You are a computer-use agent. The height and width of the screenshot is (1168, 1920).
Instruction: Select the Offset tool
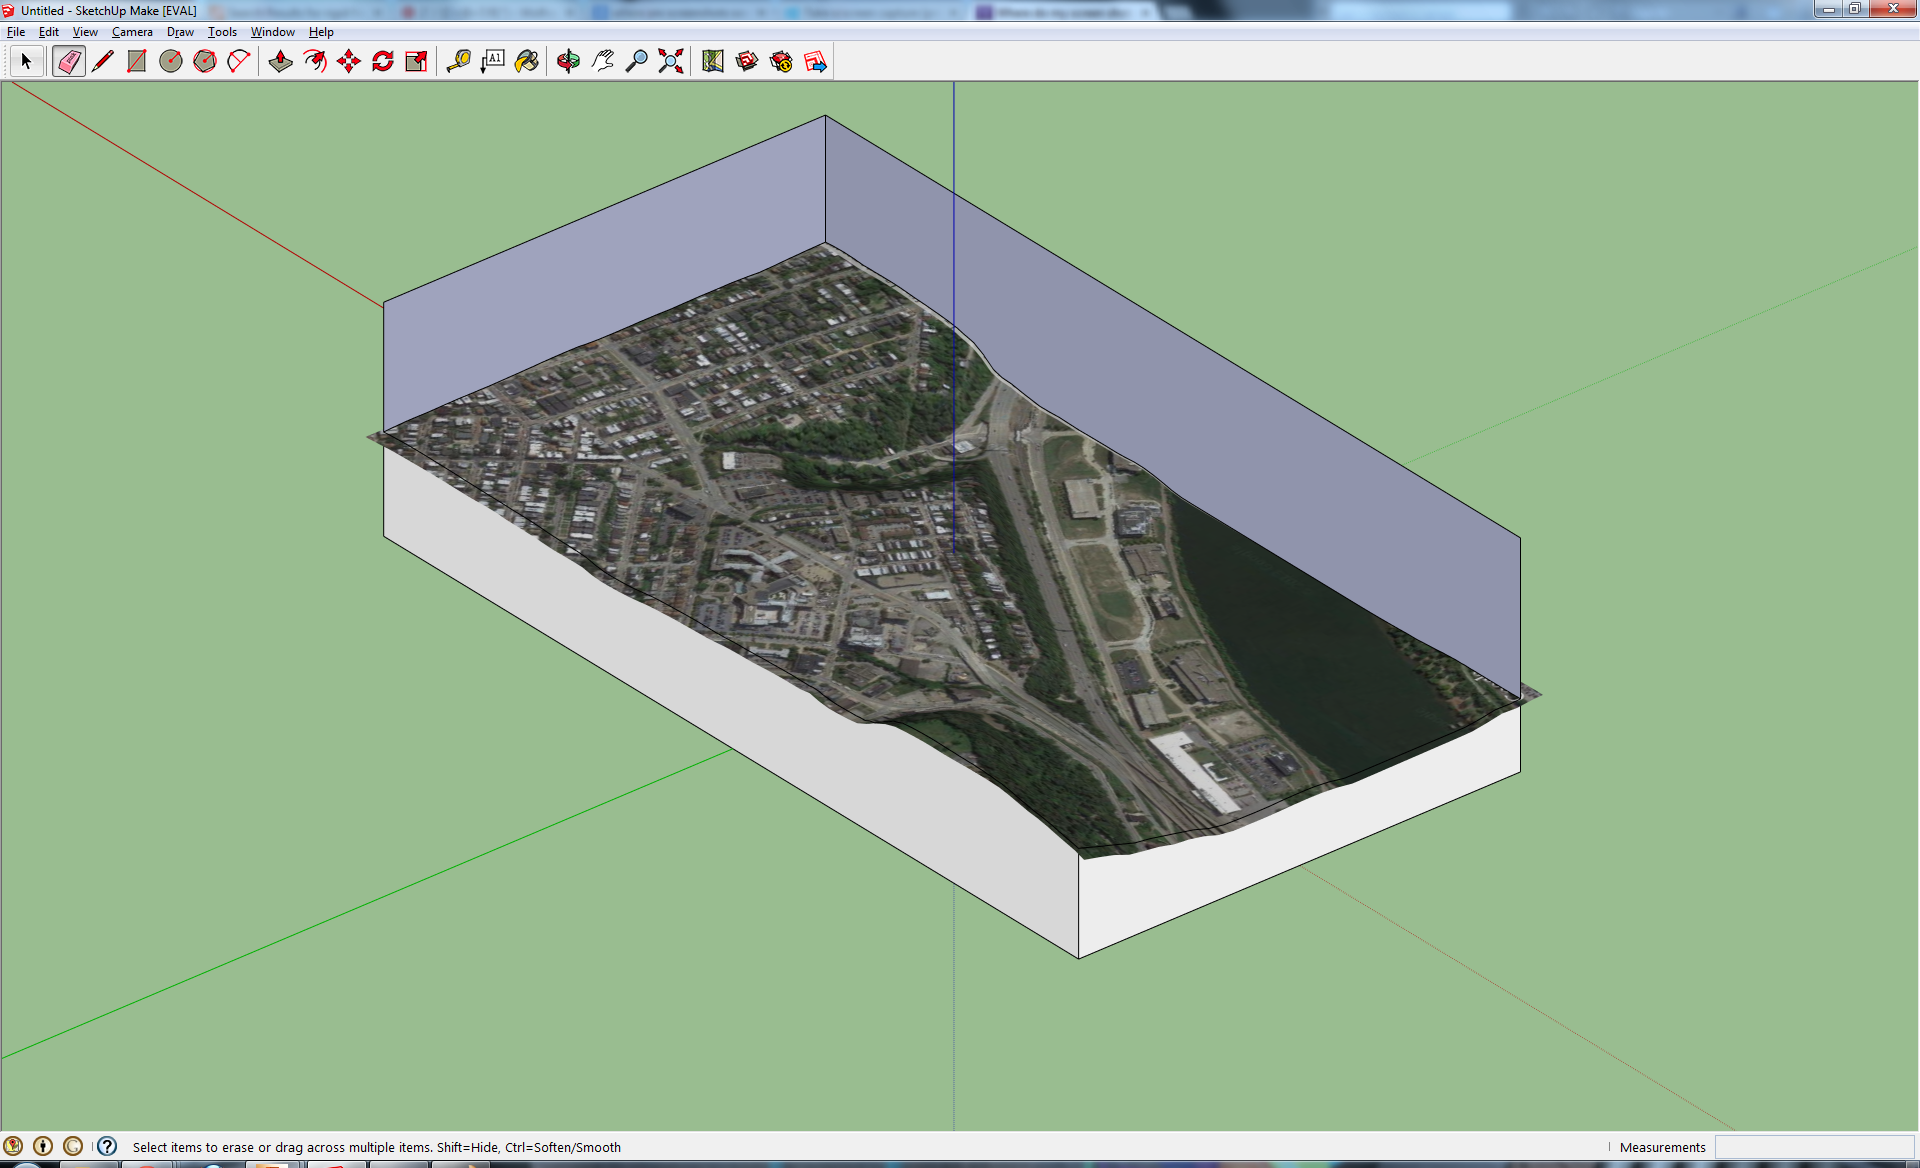[x=315, y=62]
